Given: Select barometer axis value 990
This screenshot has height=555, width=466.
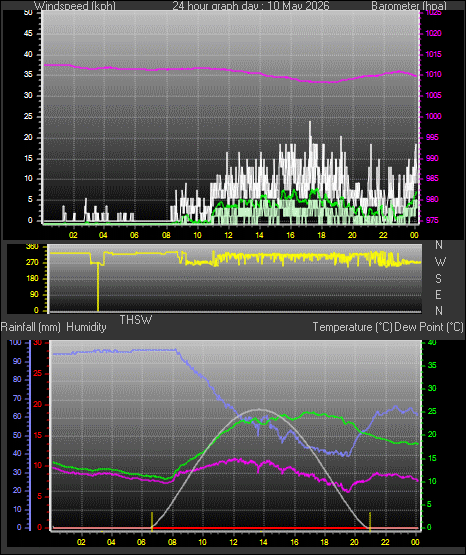Looking at the screenshot, I should pos(432,158).
